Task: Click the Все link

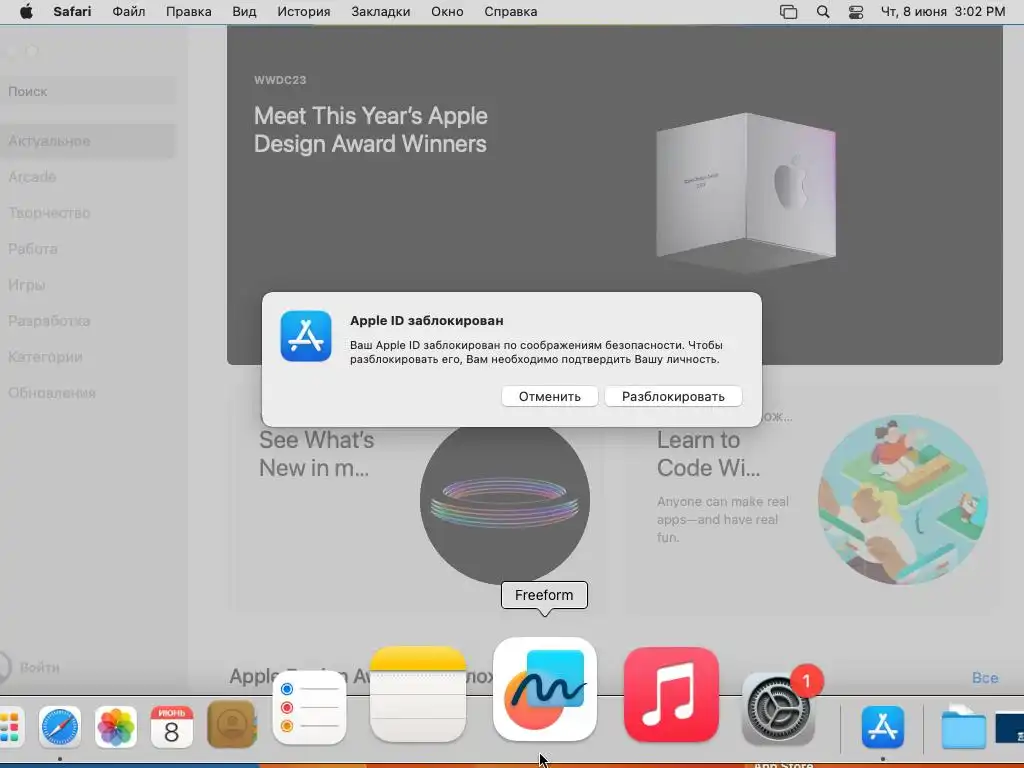Action: click(x=985, y=678)
